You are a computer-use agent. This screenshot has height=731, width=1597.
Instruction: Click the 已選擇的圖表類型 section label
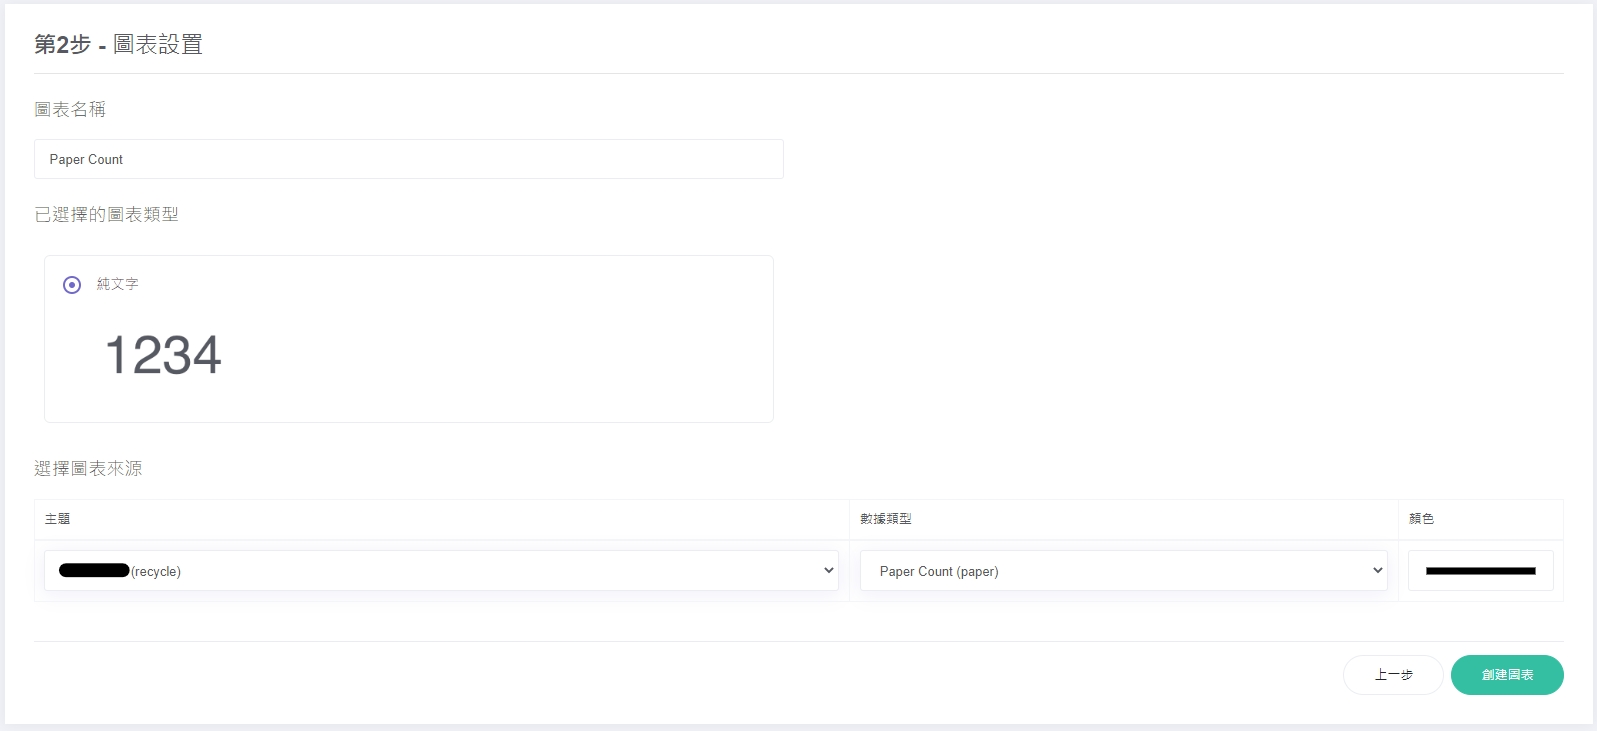(106, 214)
